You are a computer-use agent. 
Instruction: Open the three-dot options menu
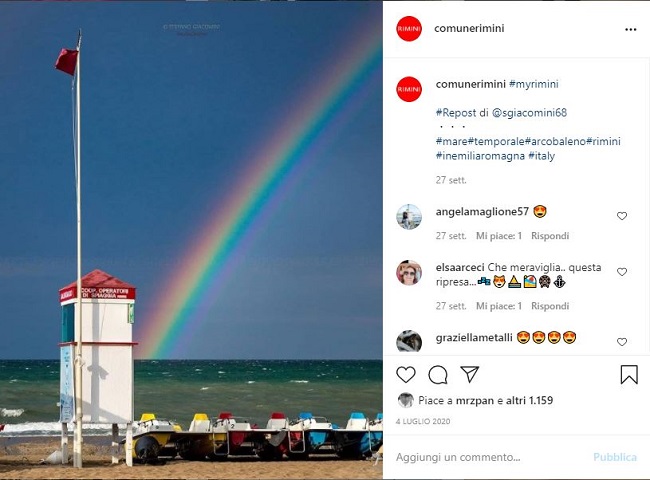[x=631, y=29]
